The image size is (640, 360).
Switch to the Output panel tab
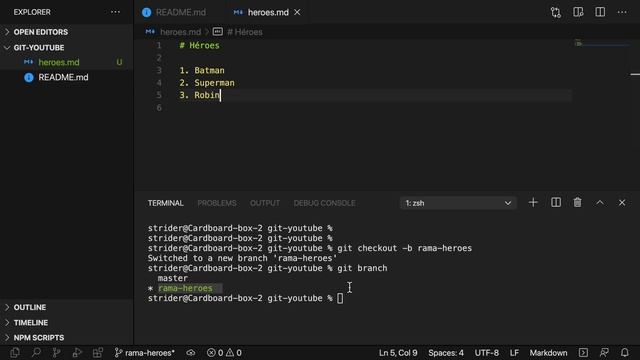[x=265, y=203]
